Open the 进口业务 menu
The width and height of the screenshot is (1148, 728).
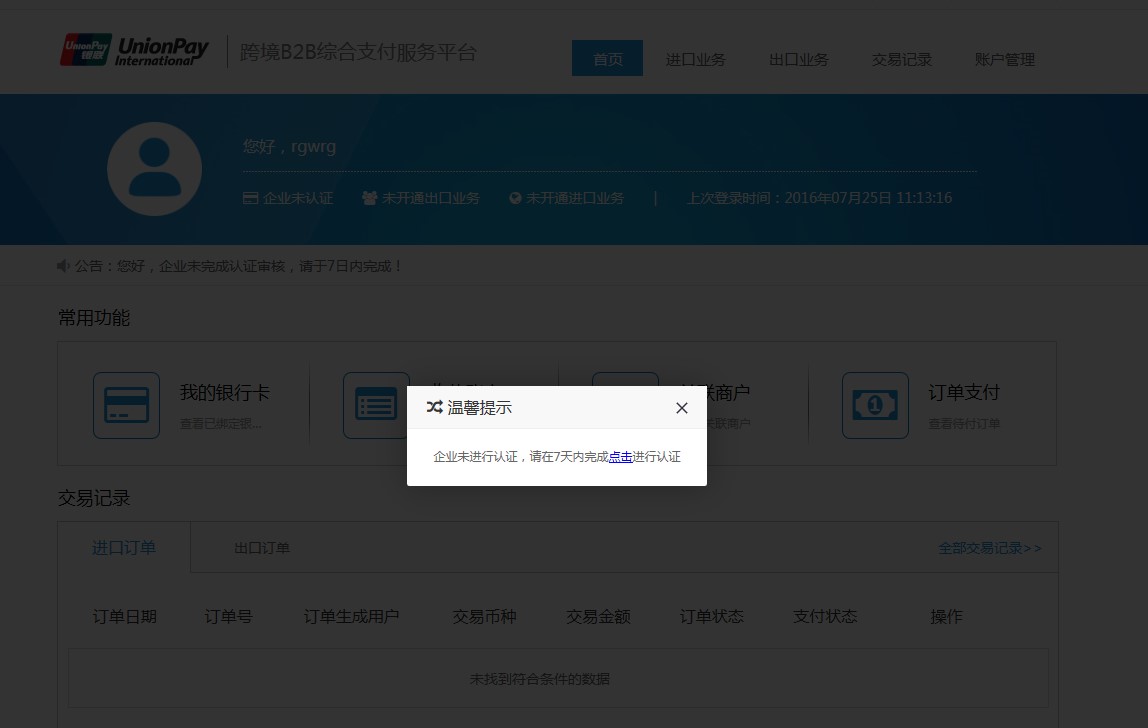(x=695, y=59)
